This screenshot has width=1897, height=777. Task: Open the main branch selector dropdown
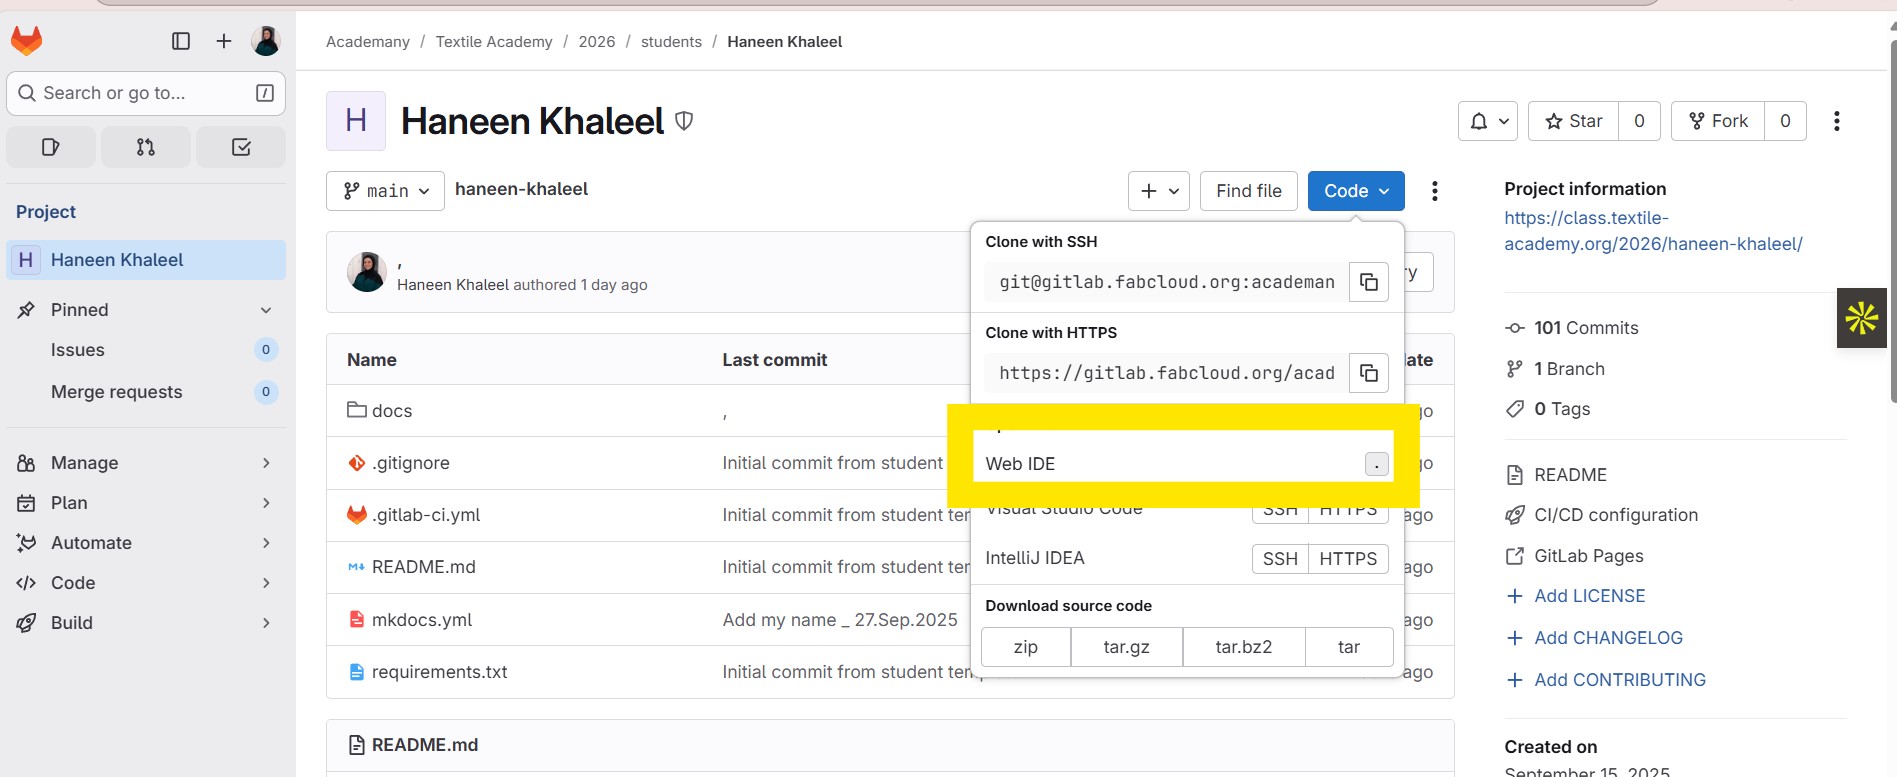tap(385, 191)
